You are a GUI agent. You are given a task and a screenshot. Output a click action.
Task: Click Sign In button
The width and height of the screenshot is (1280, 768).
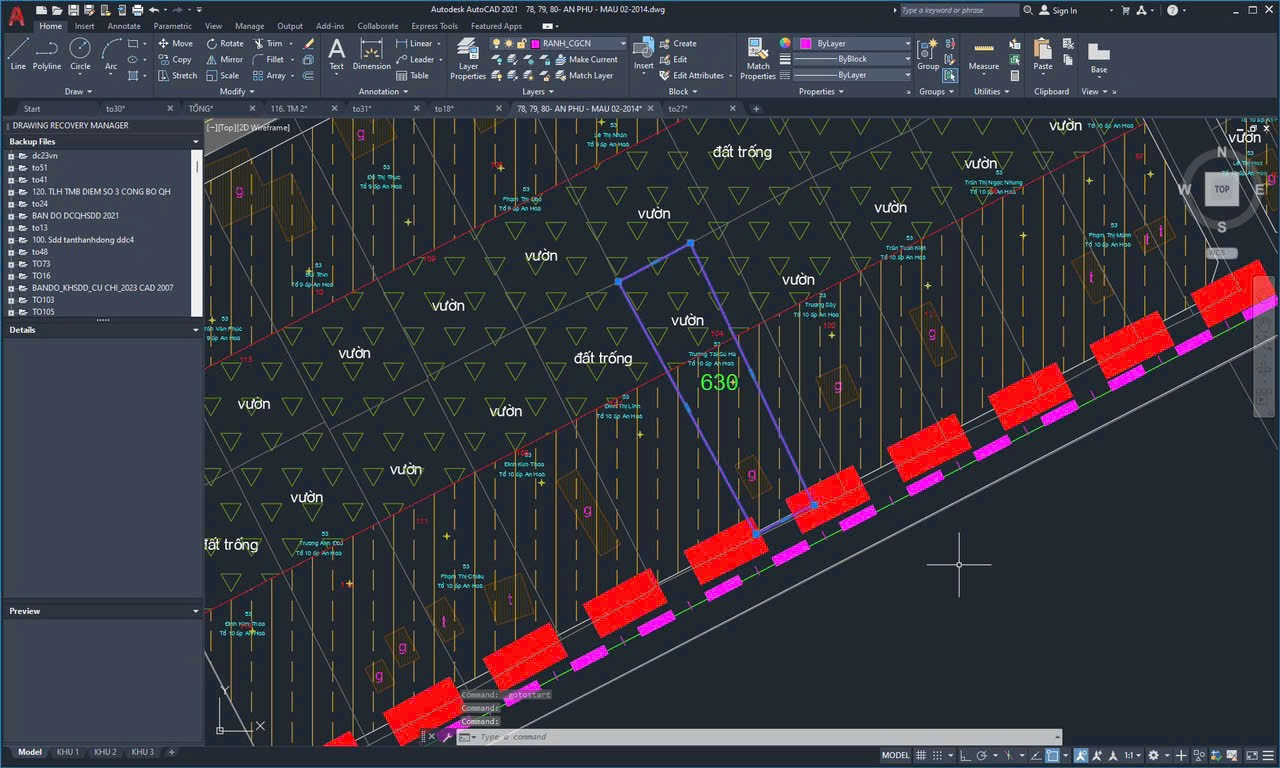(1058, 10)
